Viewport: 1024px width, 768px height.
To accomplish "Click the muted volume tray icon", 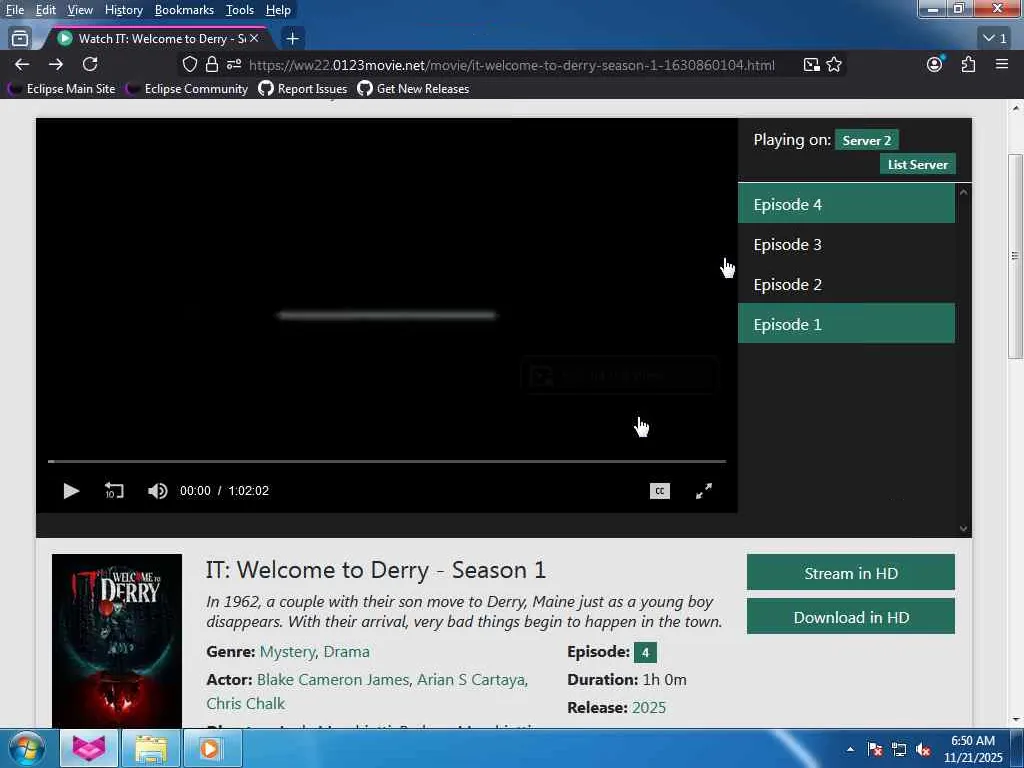I will [923, 749].
